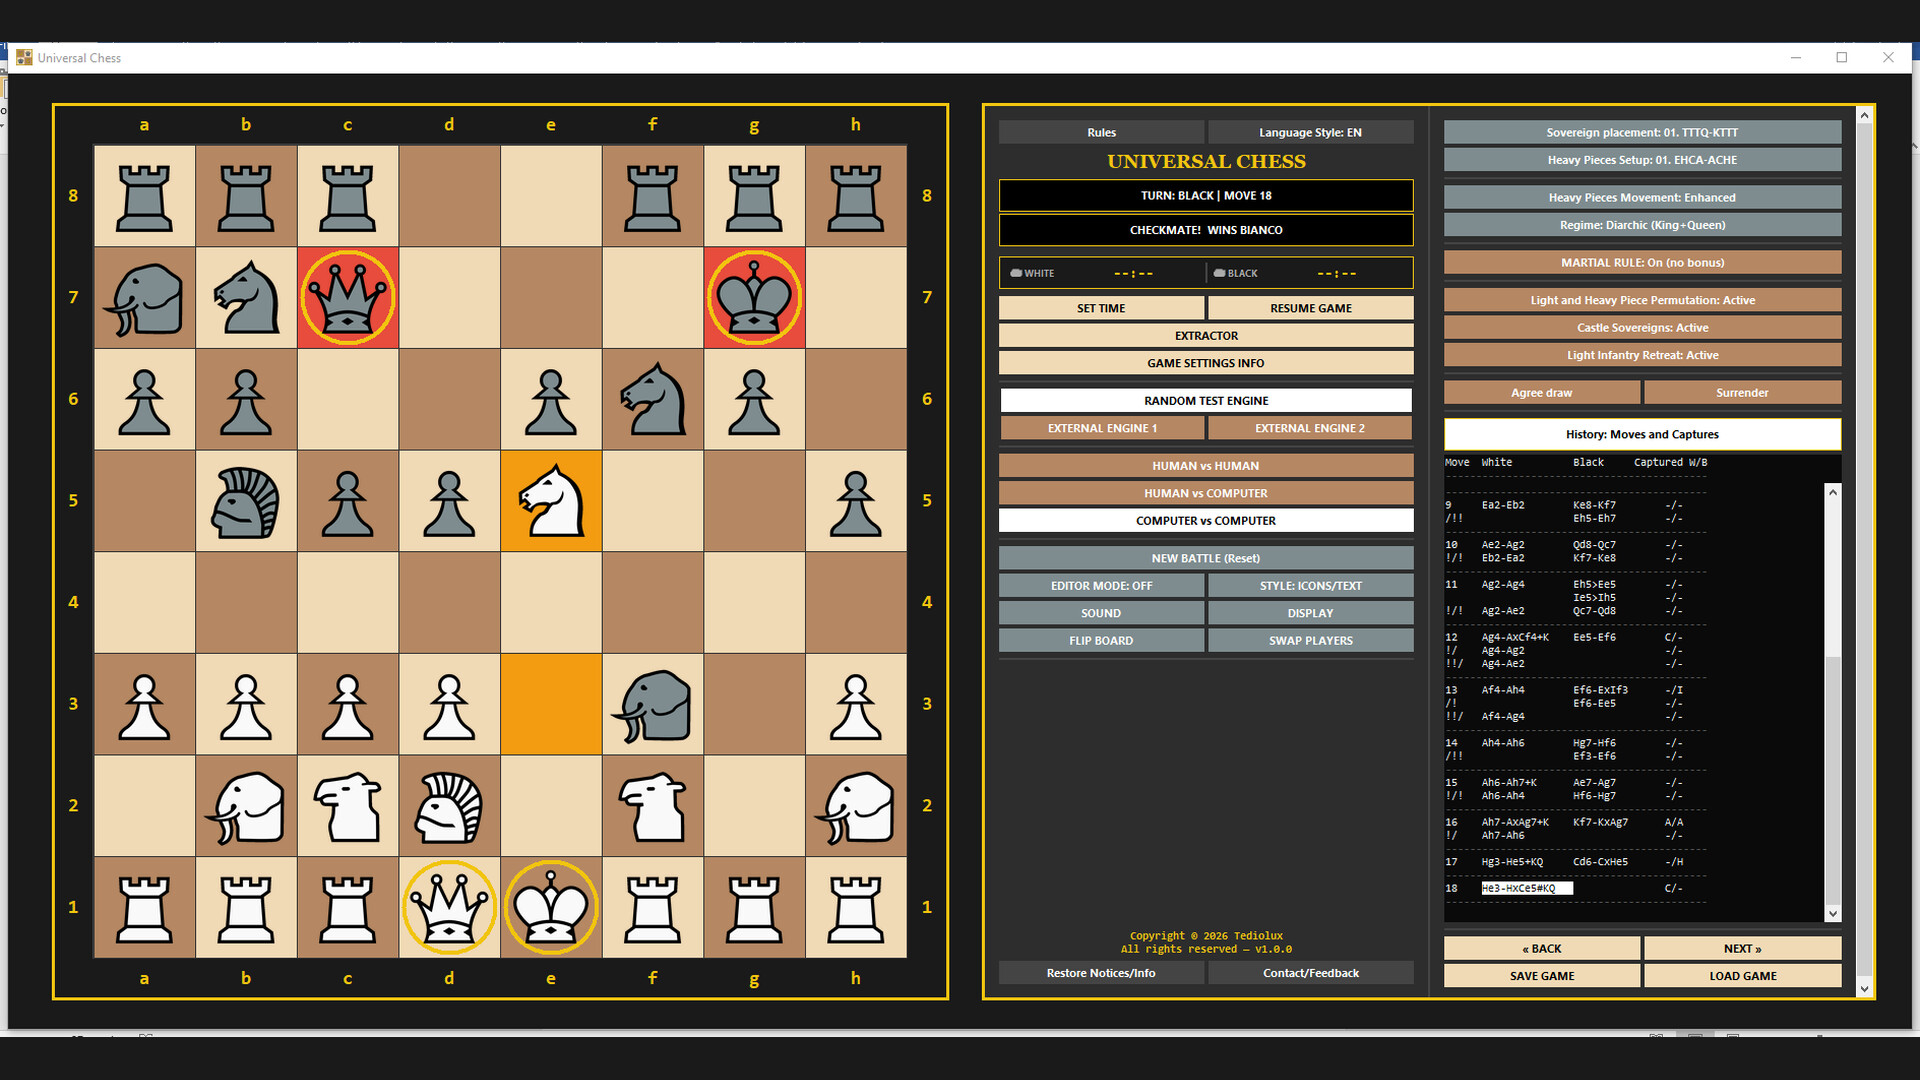Toggle STYLE: ICONS/TEXT
The width and height of the screenshot is (1920, 1080).
(x=1310, y=586)
